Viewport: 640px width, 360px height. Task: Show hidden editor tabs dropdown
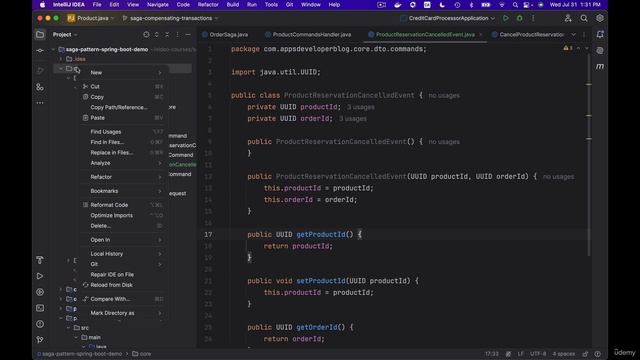573,35
